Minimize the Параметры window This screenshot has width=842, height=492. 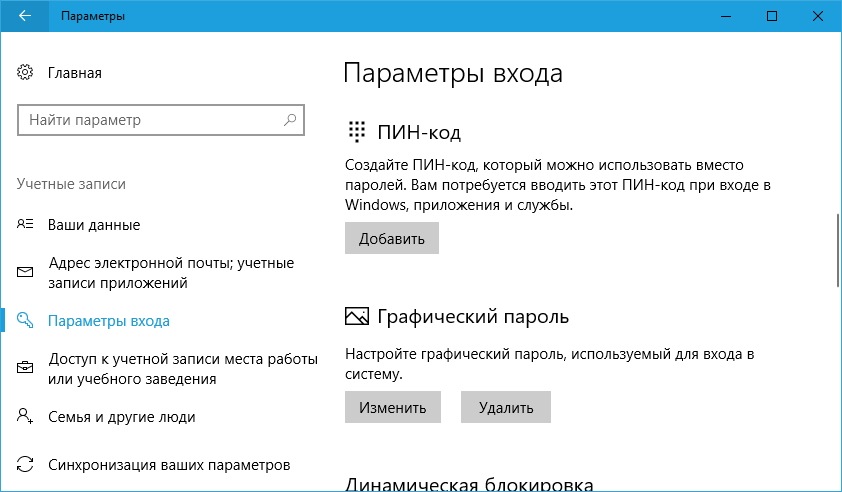(726, 16)
